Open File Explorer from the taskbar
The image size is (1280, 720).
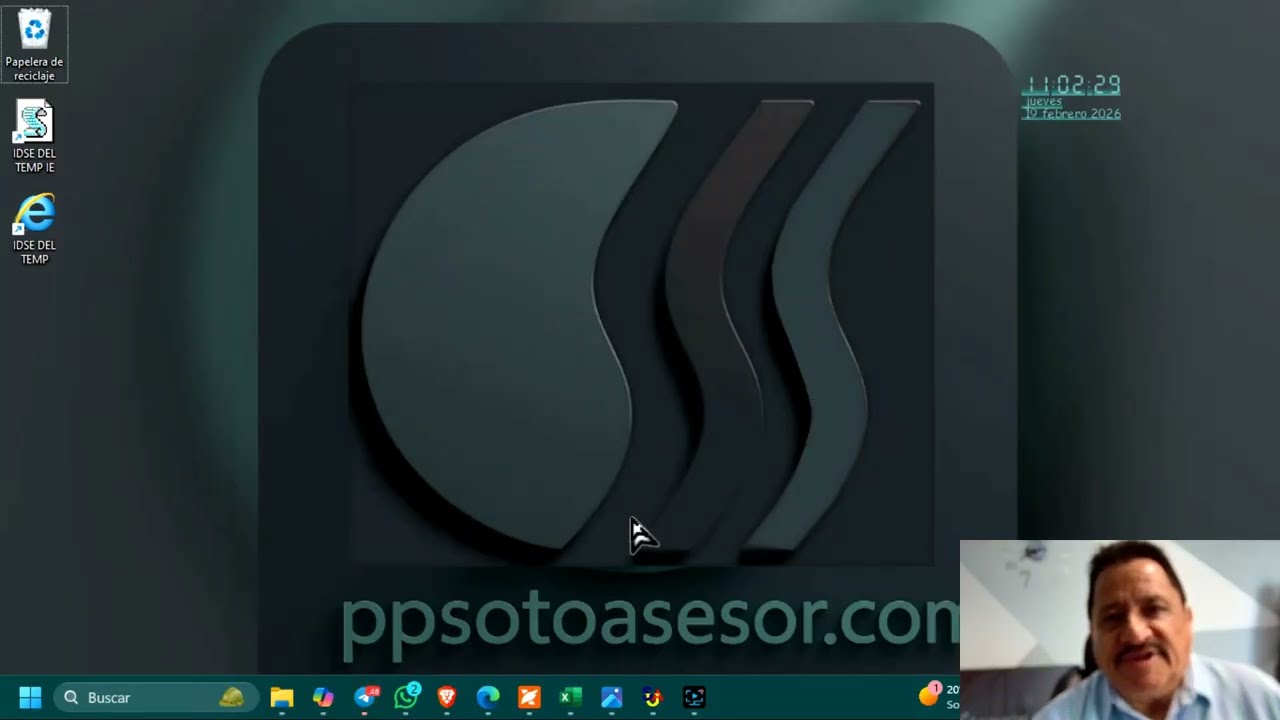[282, 697]
